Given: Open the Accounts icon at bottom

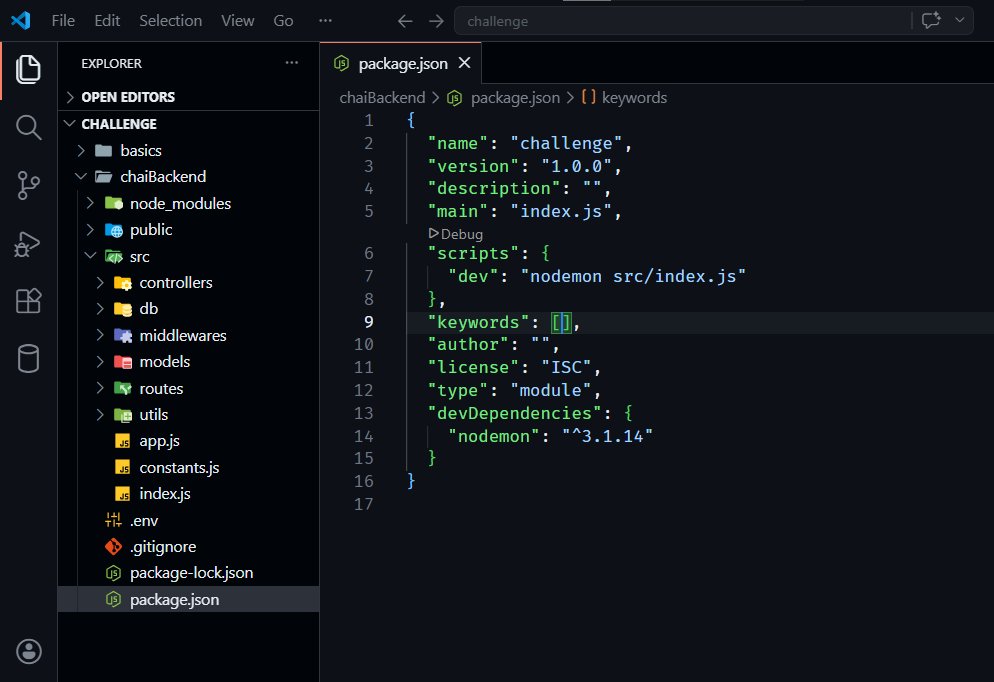Looking at the screenshot, I should coord(29,652).
